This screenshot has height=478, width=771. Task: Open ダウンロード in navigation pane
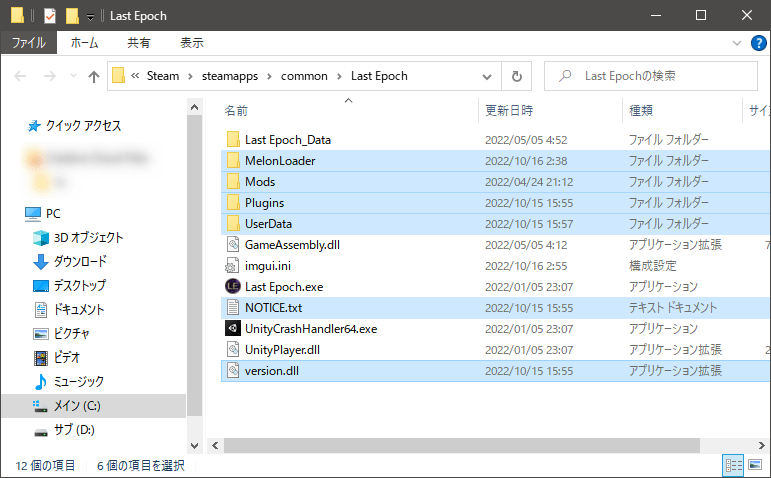(x=70, y=262)
